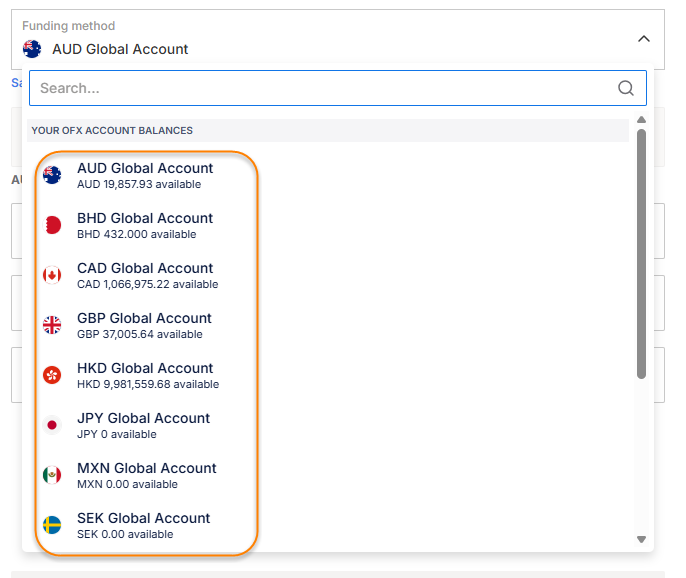The height and width of the screenshot is (578, 686).
Task: Click the magnifying glass search icon
Action: point(626,88)
